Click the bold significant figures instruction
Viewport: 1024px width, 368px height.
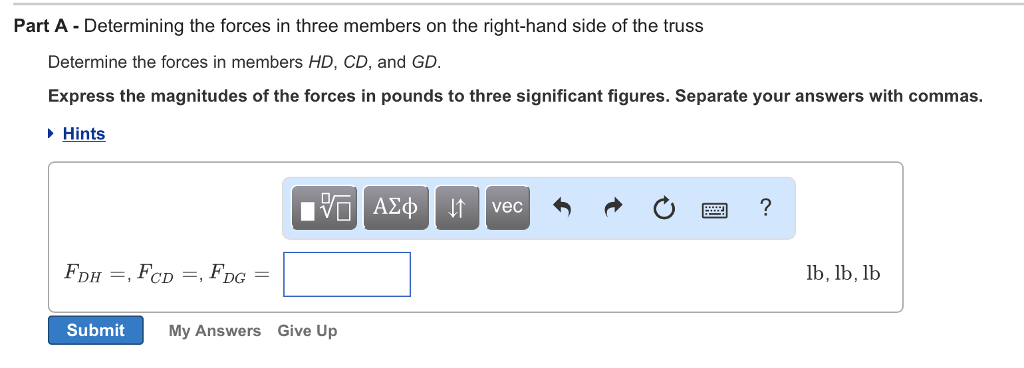tap(515, 97)
